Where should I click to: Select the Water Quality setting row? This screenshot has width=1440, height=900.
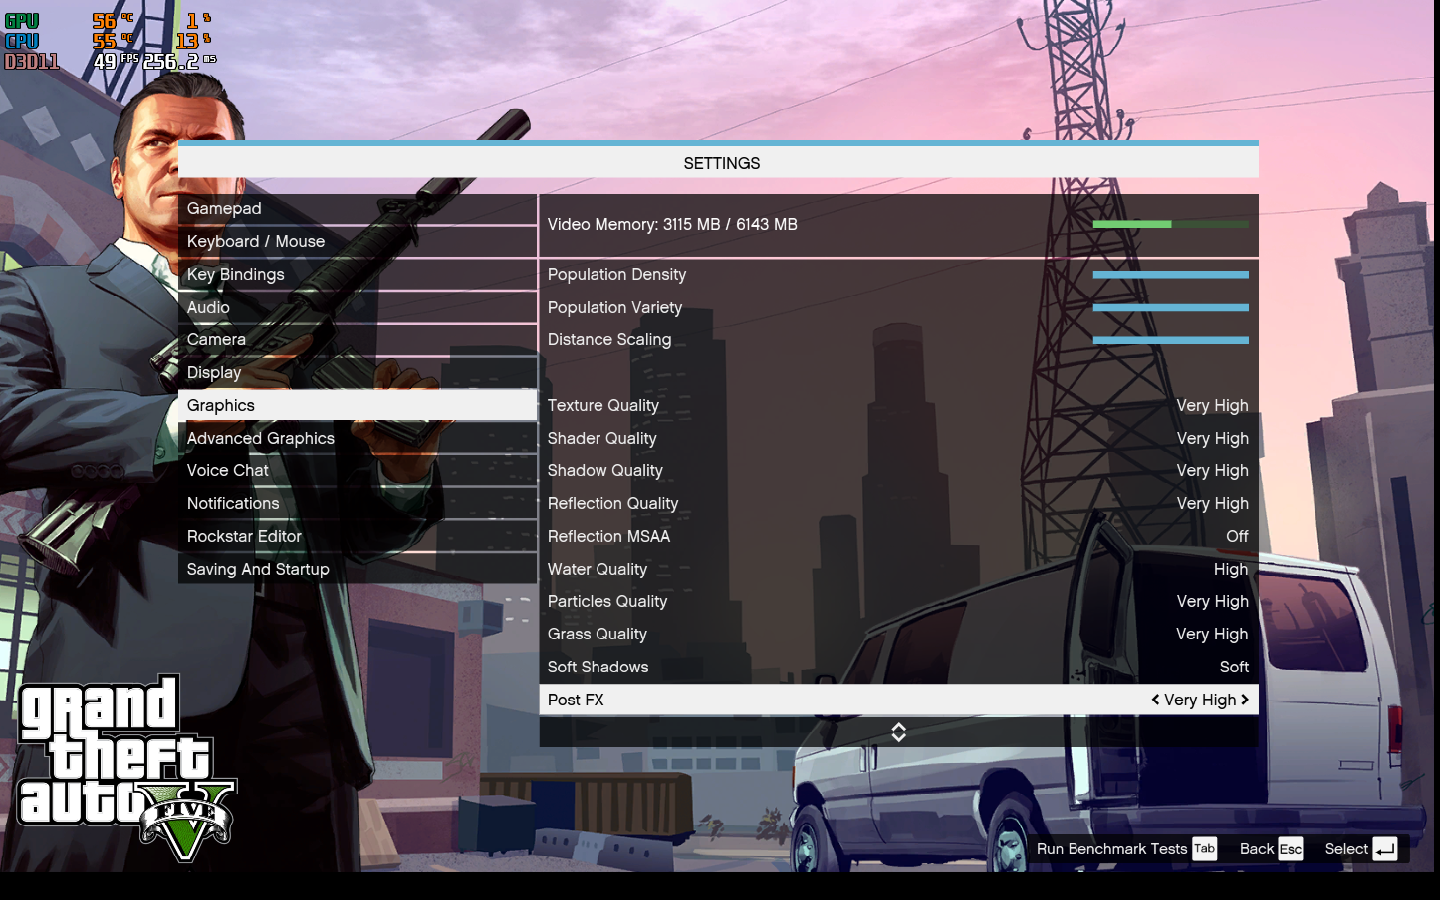(x=899, y=569)
